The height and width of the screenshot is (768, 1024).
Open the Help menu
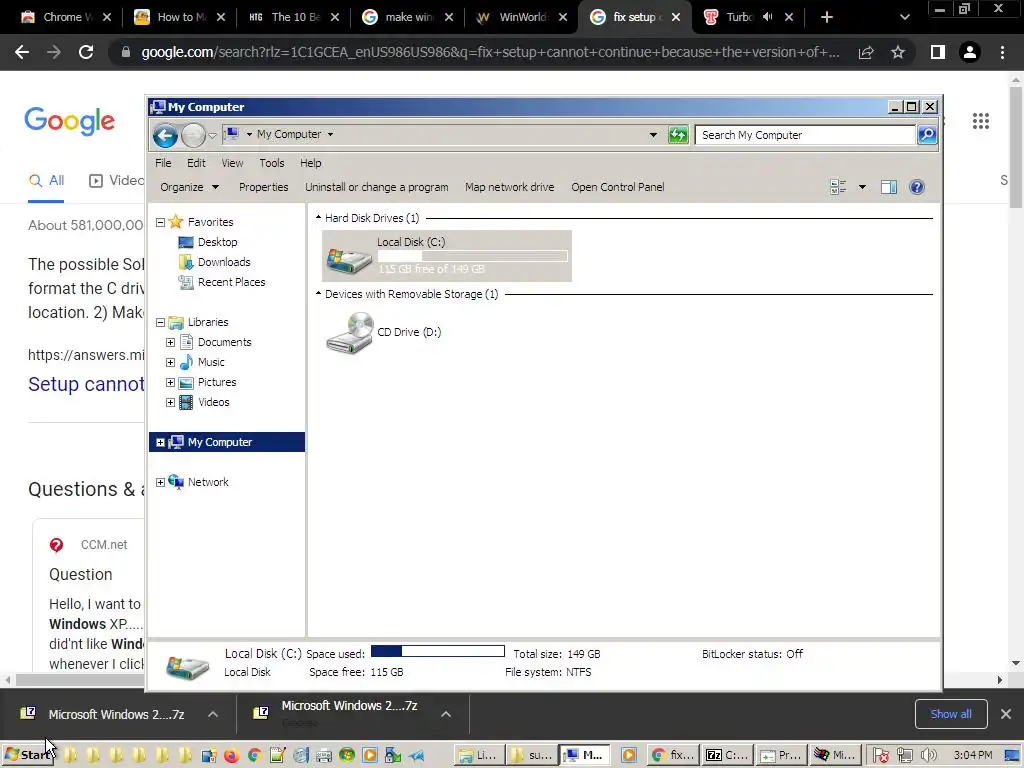point(311,163)
